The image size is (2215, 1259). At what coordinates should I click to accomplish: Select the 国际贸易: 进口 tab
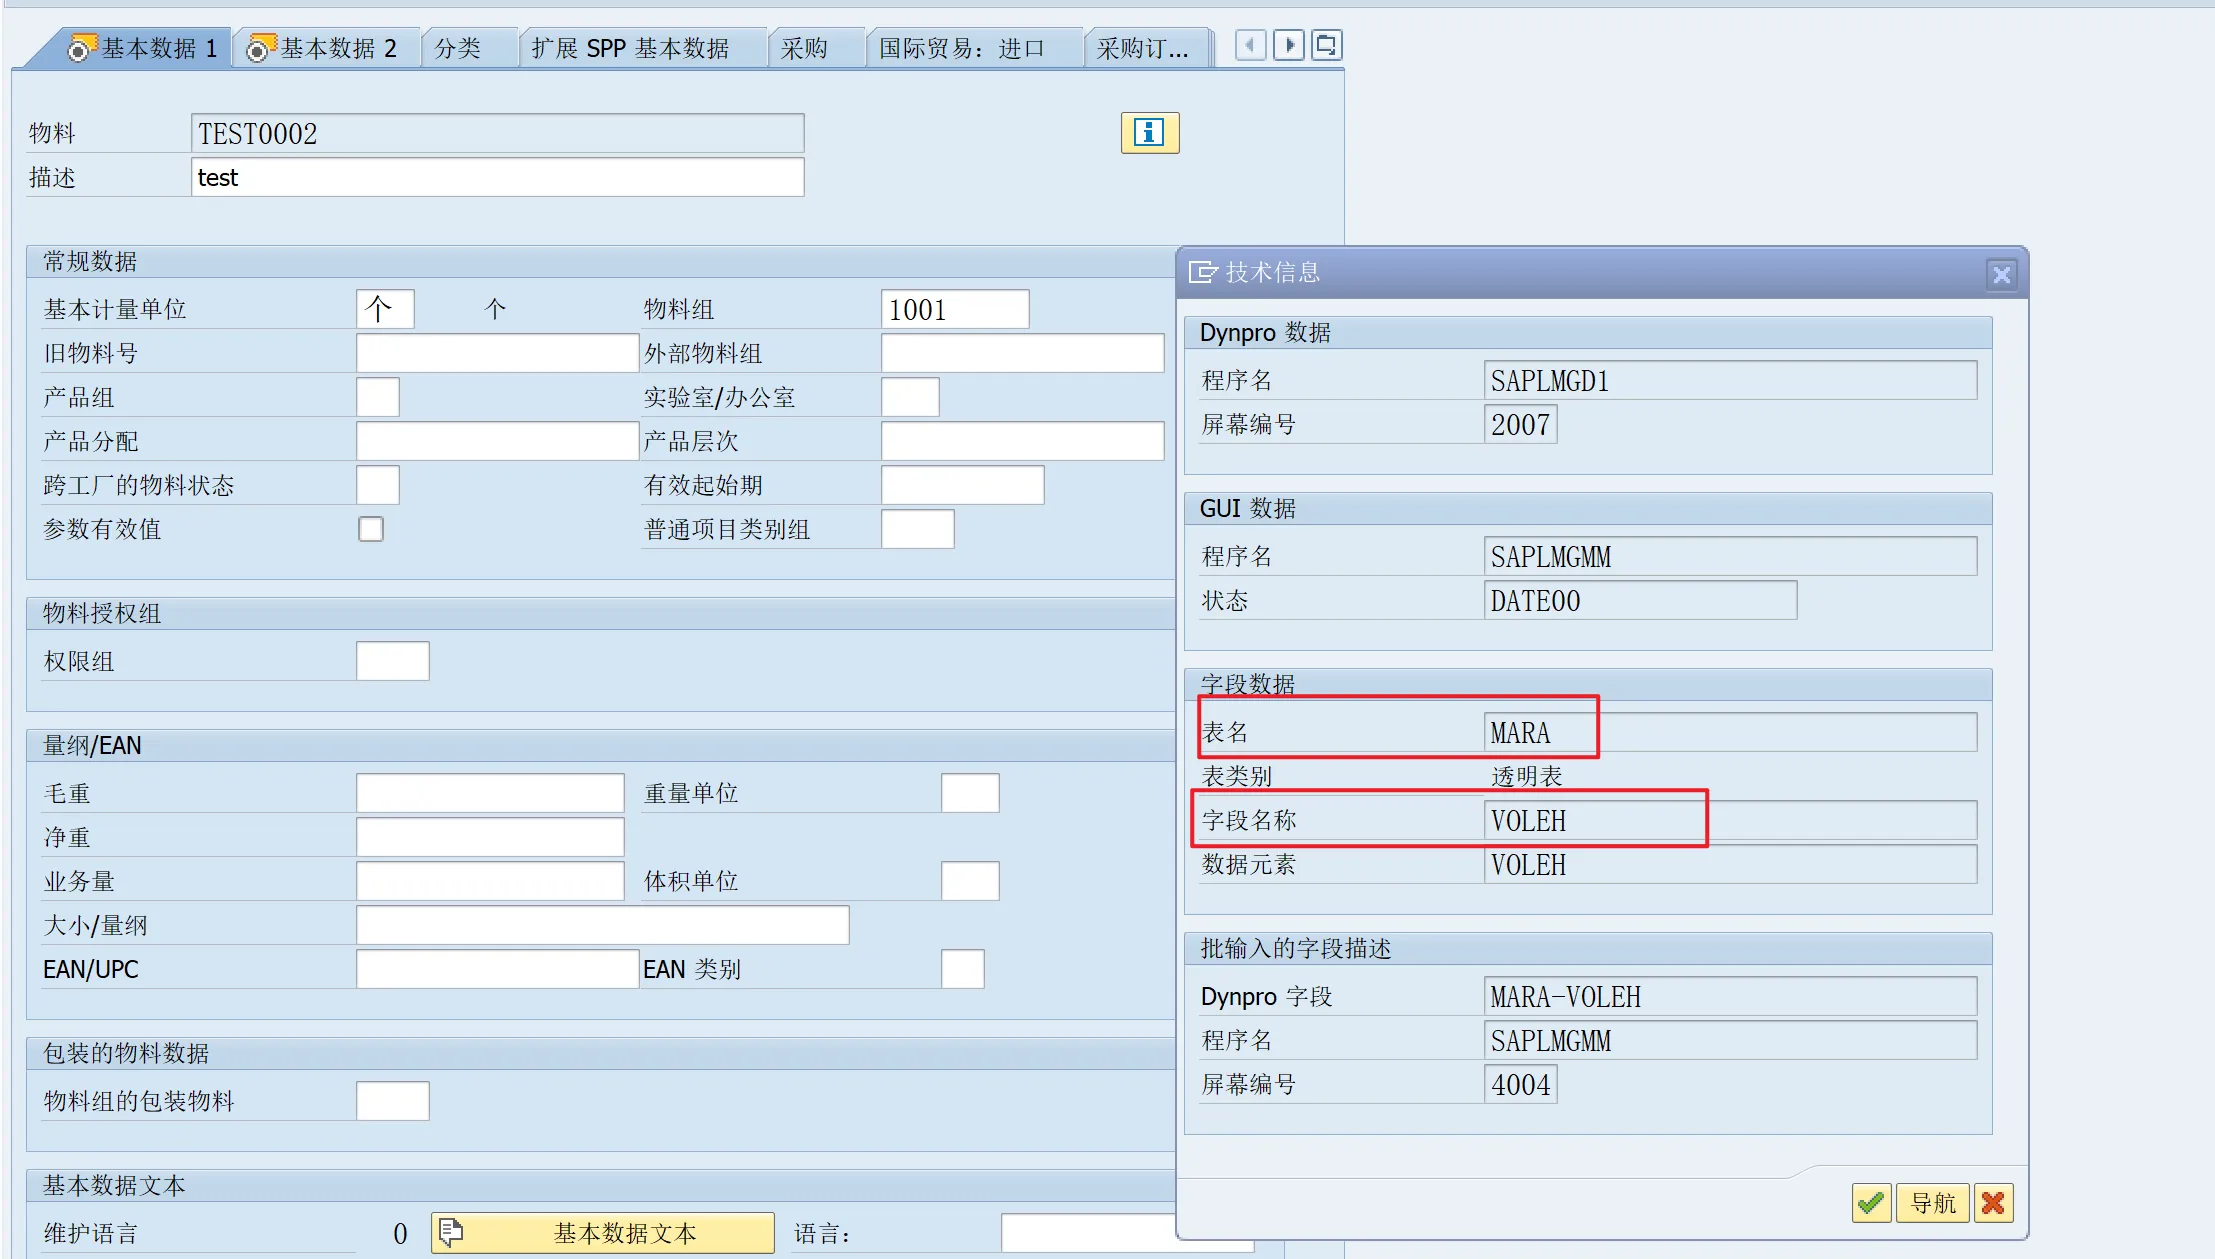[x=961, y=48]
